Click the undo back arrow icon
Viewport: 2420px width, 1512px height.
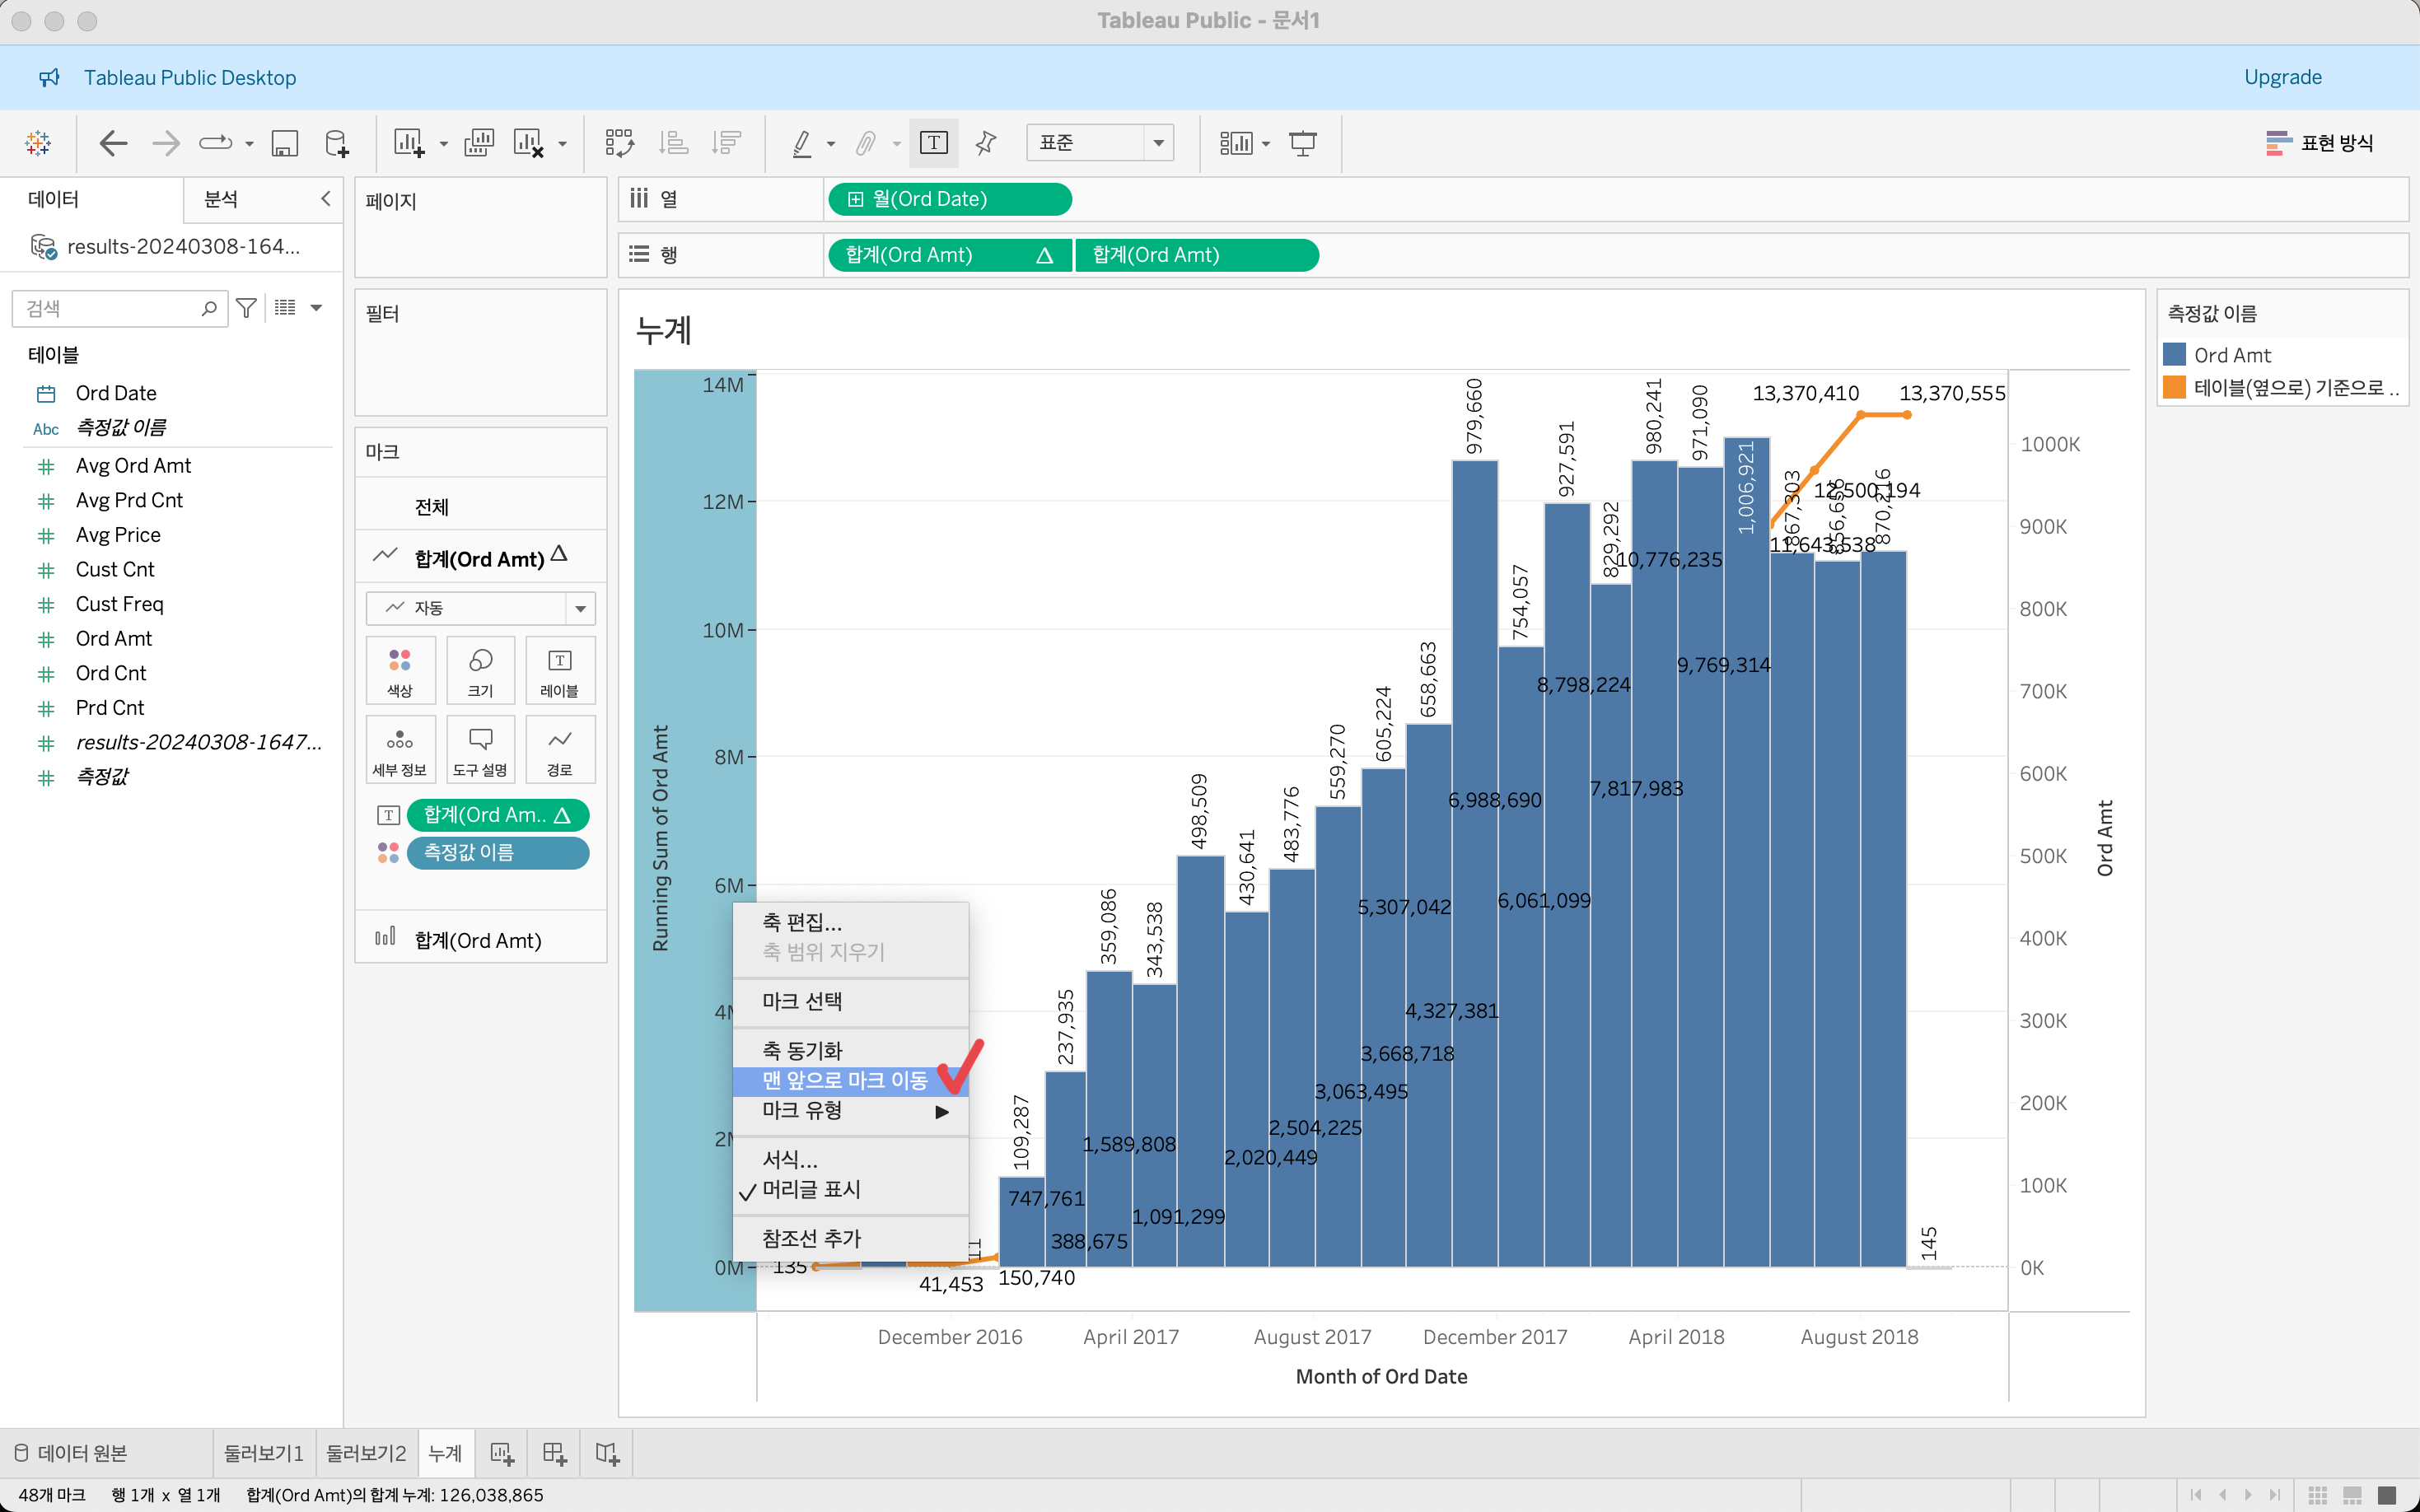click(113, 143)
